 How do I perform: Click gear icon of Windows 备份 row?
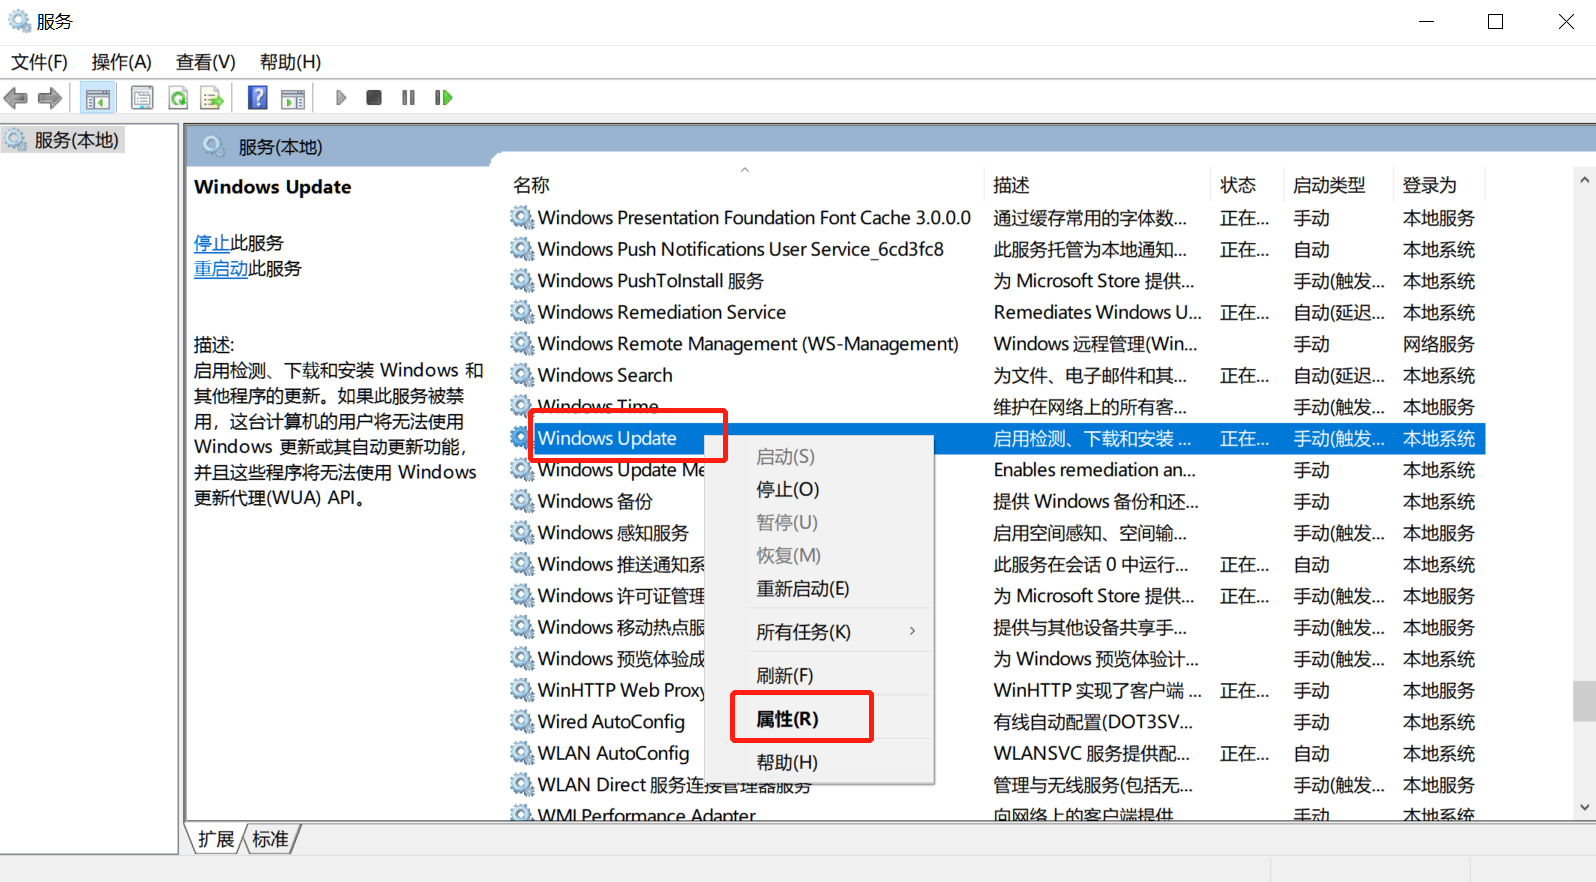[521, 501]
